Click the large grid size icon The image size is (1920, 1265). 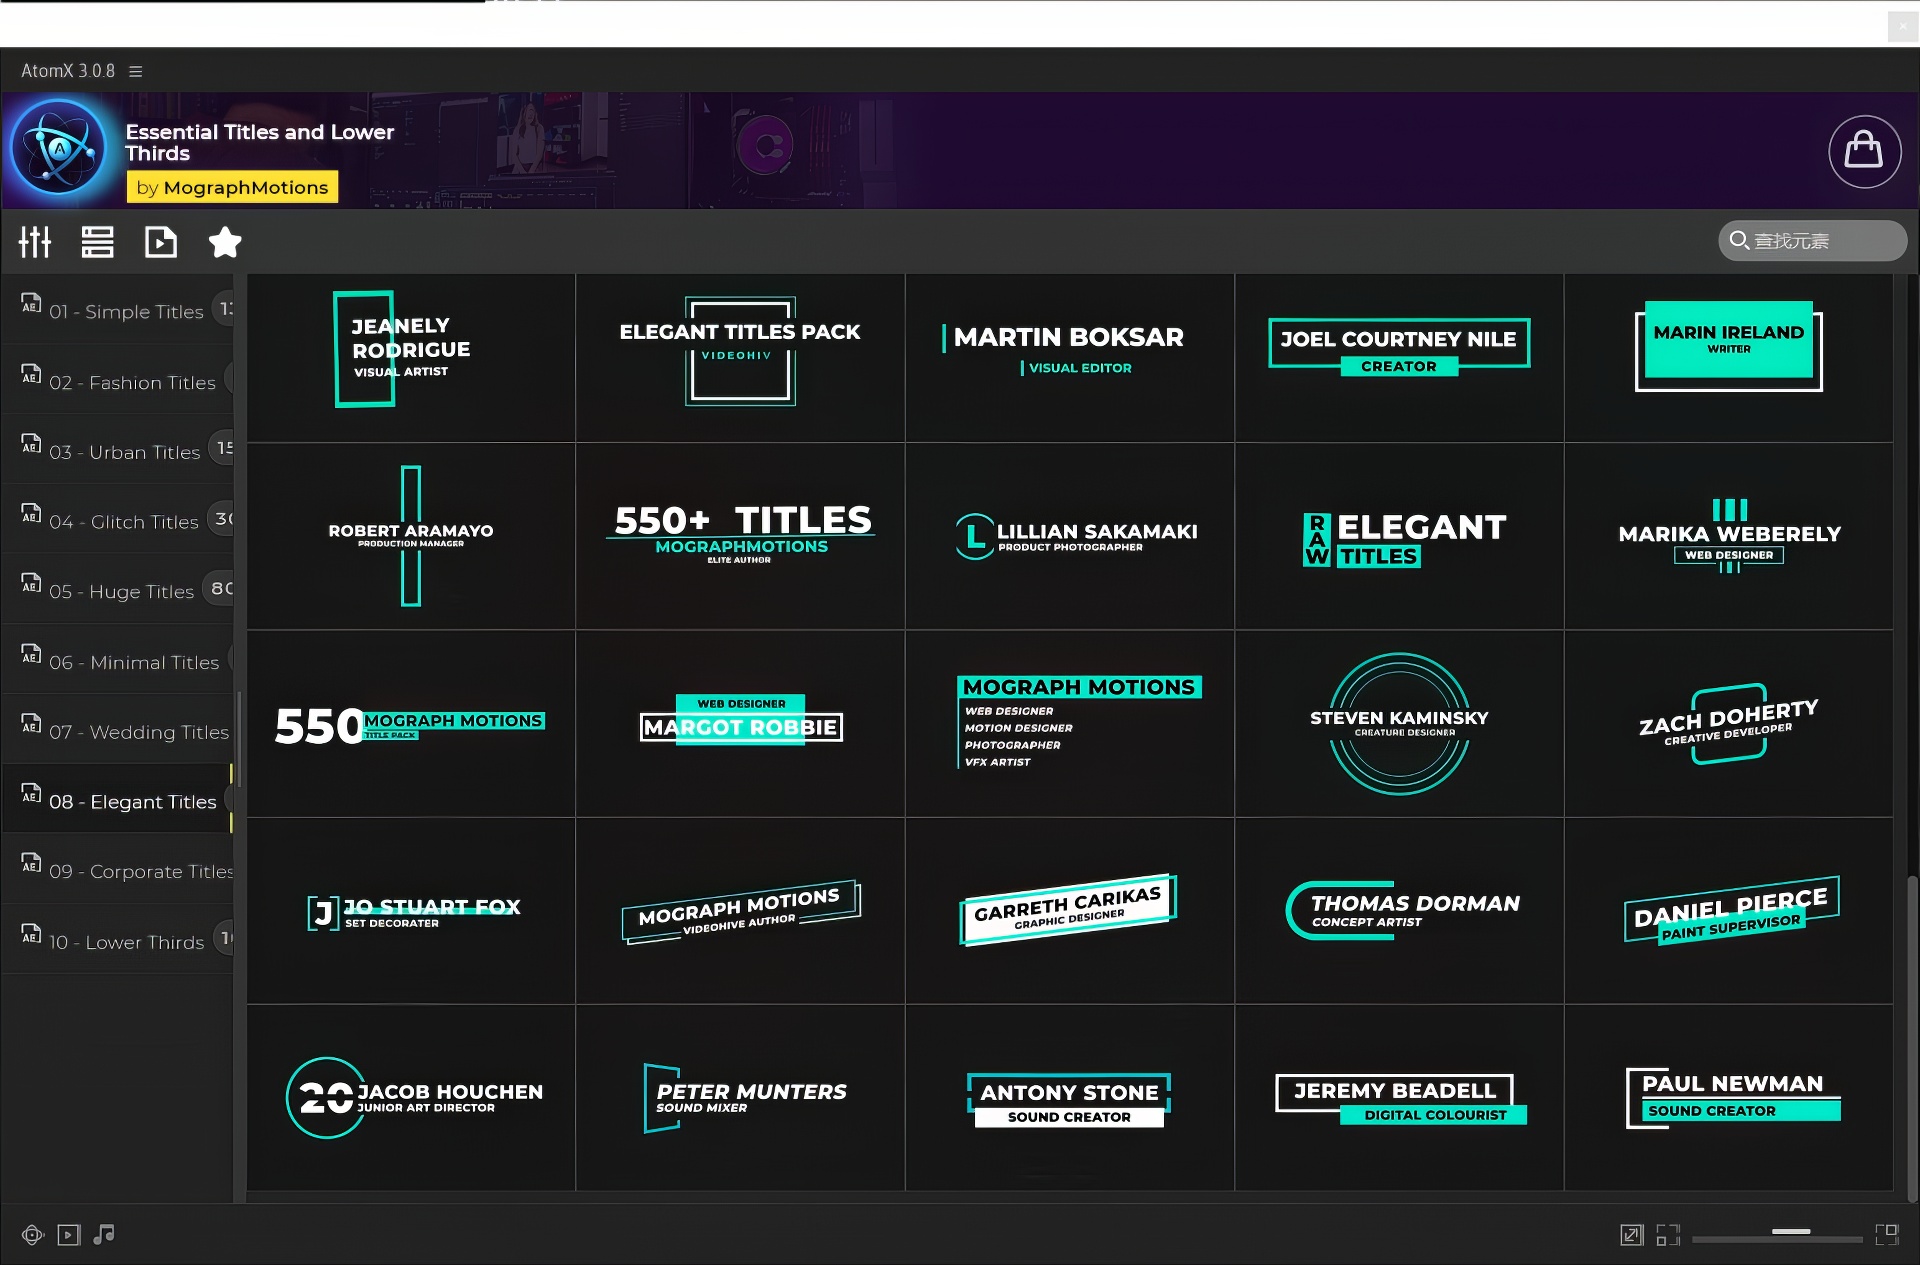coord(1887,1235)
